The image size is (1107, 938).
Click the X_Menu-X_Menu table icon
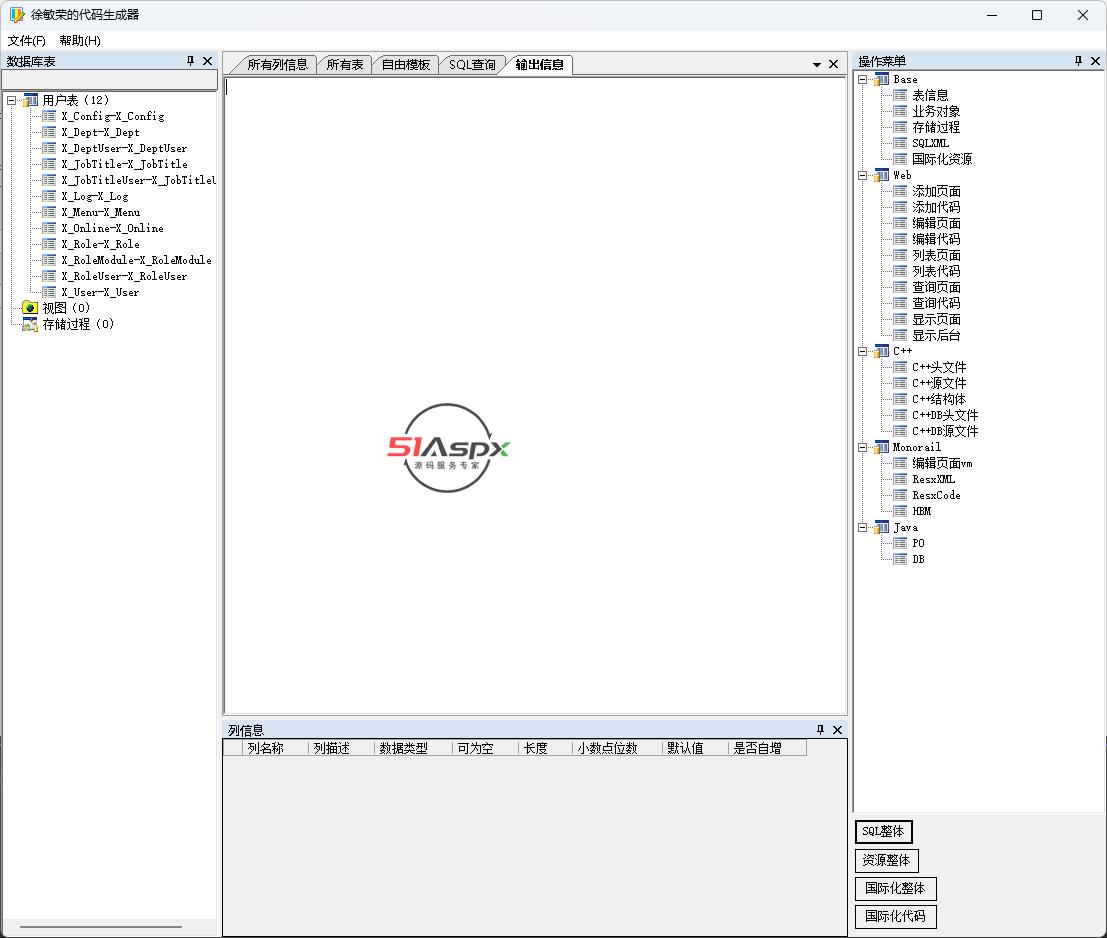(x=49, y=212)
